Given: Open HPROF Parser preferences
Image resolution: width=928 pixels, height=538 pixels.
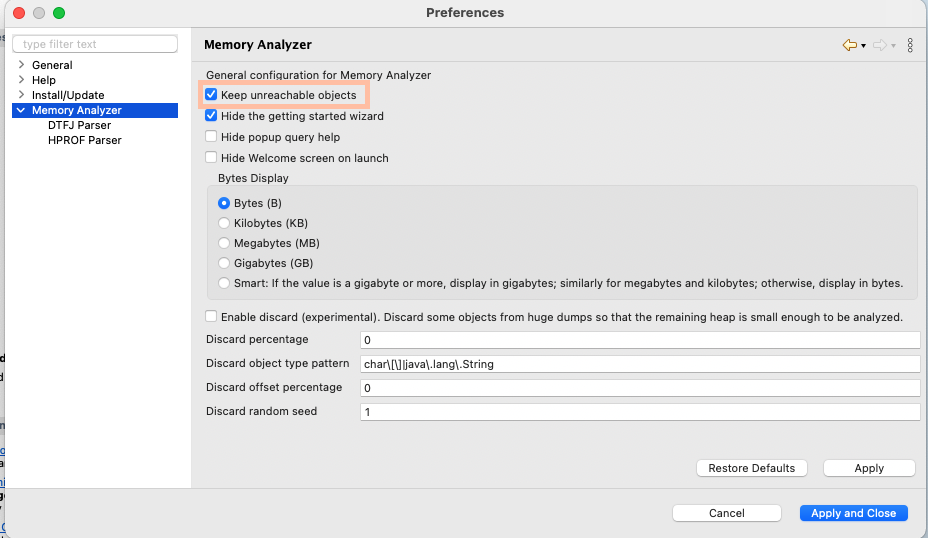Looking at the screenshot, I should [x=85, y=140].
